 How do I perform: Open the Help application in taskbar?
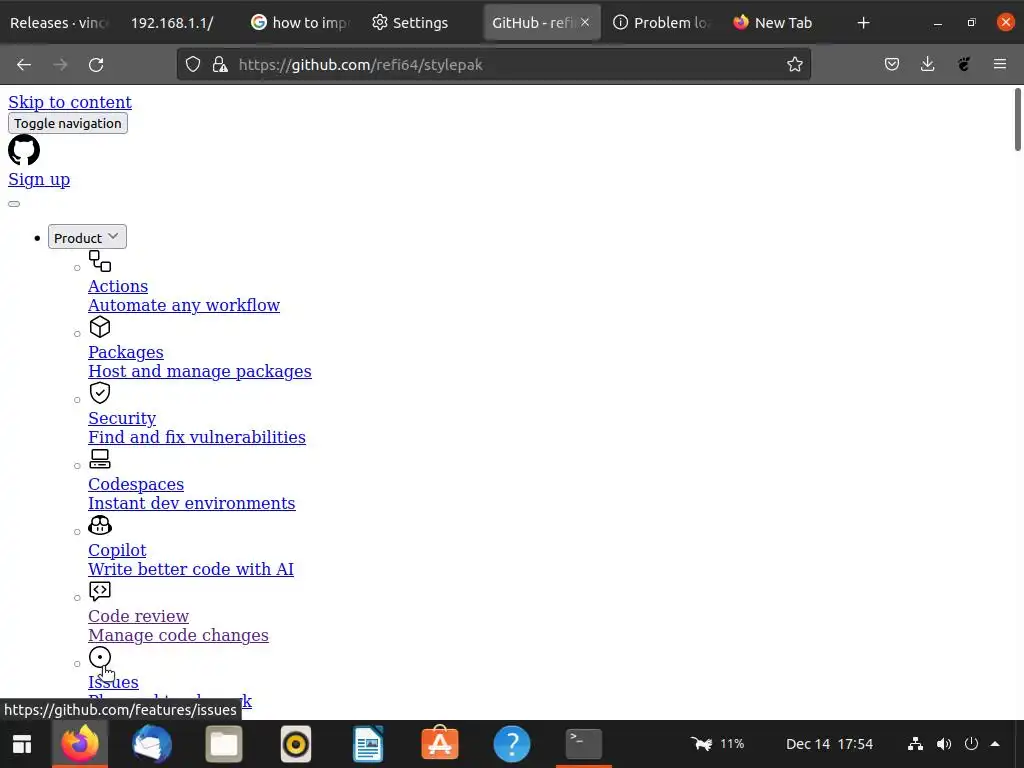[x=512, y=744]
